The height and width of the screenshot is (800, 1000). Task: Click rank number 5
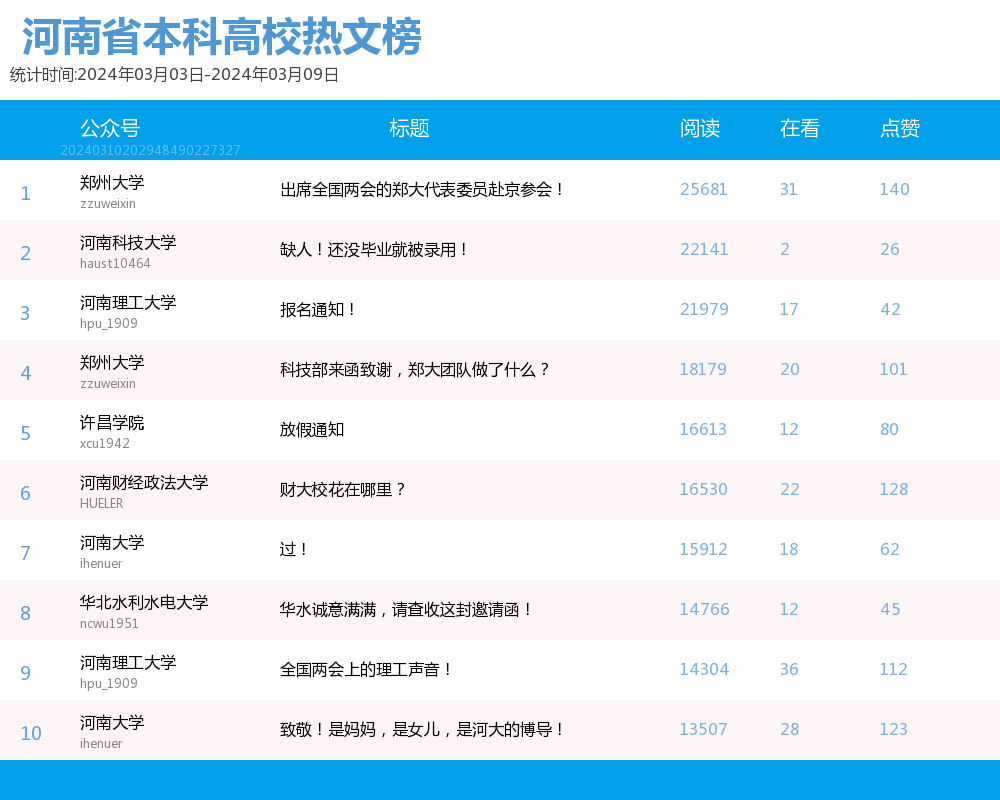(x=26, y=434)
